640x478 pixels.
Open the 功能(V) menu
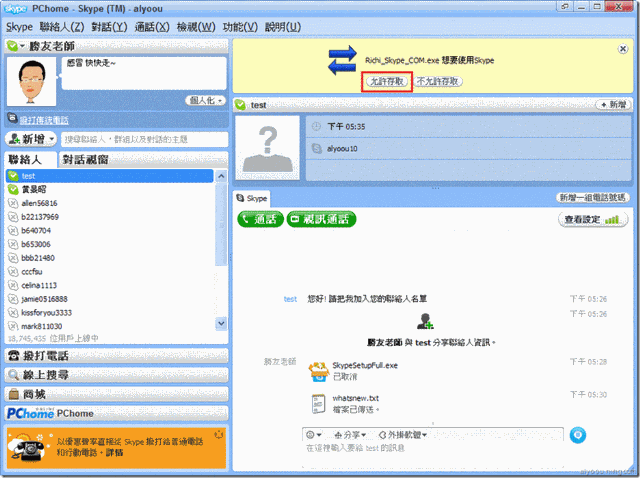(240, 27)
